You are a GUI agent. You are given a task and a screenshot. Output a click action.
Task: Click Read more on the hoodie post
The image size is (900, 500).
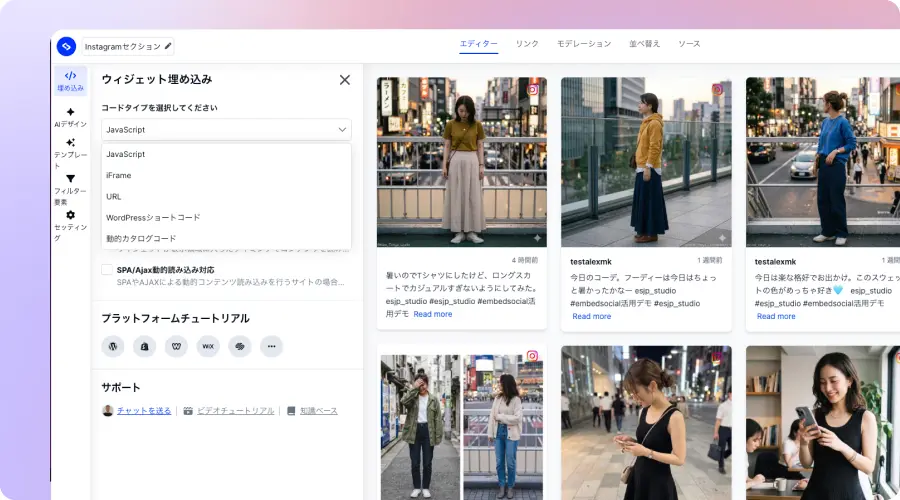click(x=591, y=316)
